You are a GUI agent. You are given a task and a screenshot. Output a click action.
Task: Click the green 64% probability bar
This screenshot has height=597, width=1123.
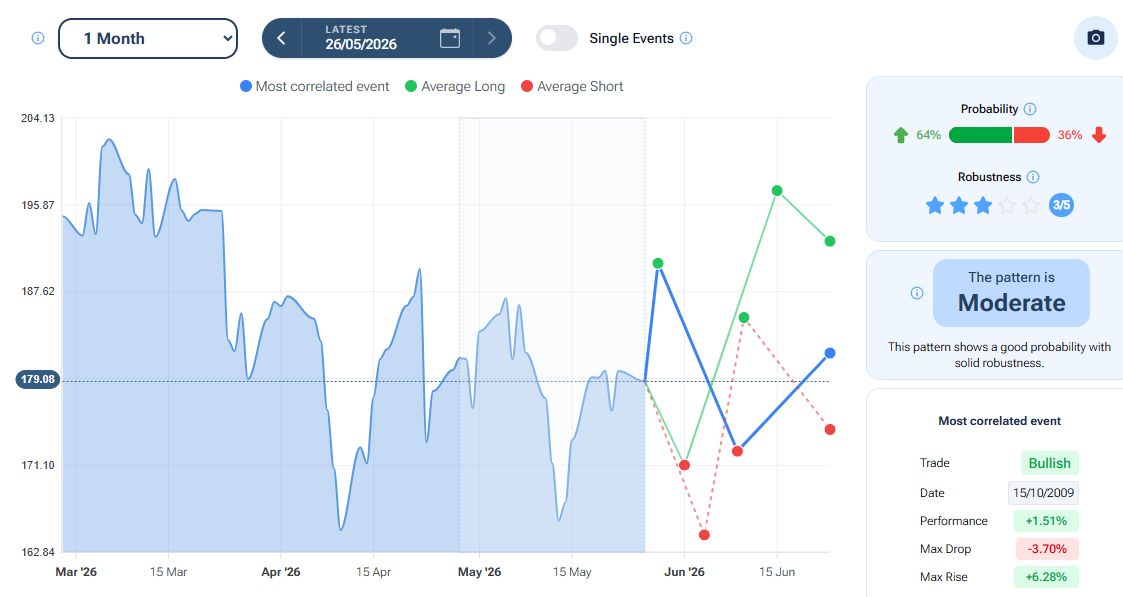(980, 135)
